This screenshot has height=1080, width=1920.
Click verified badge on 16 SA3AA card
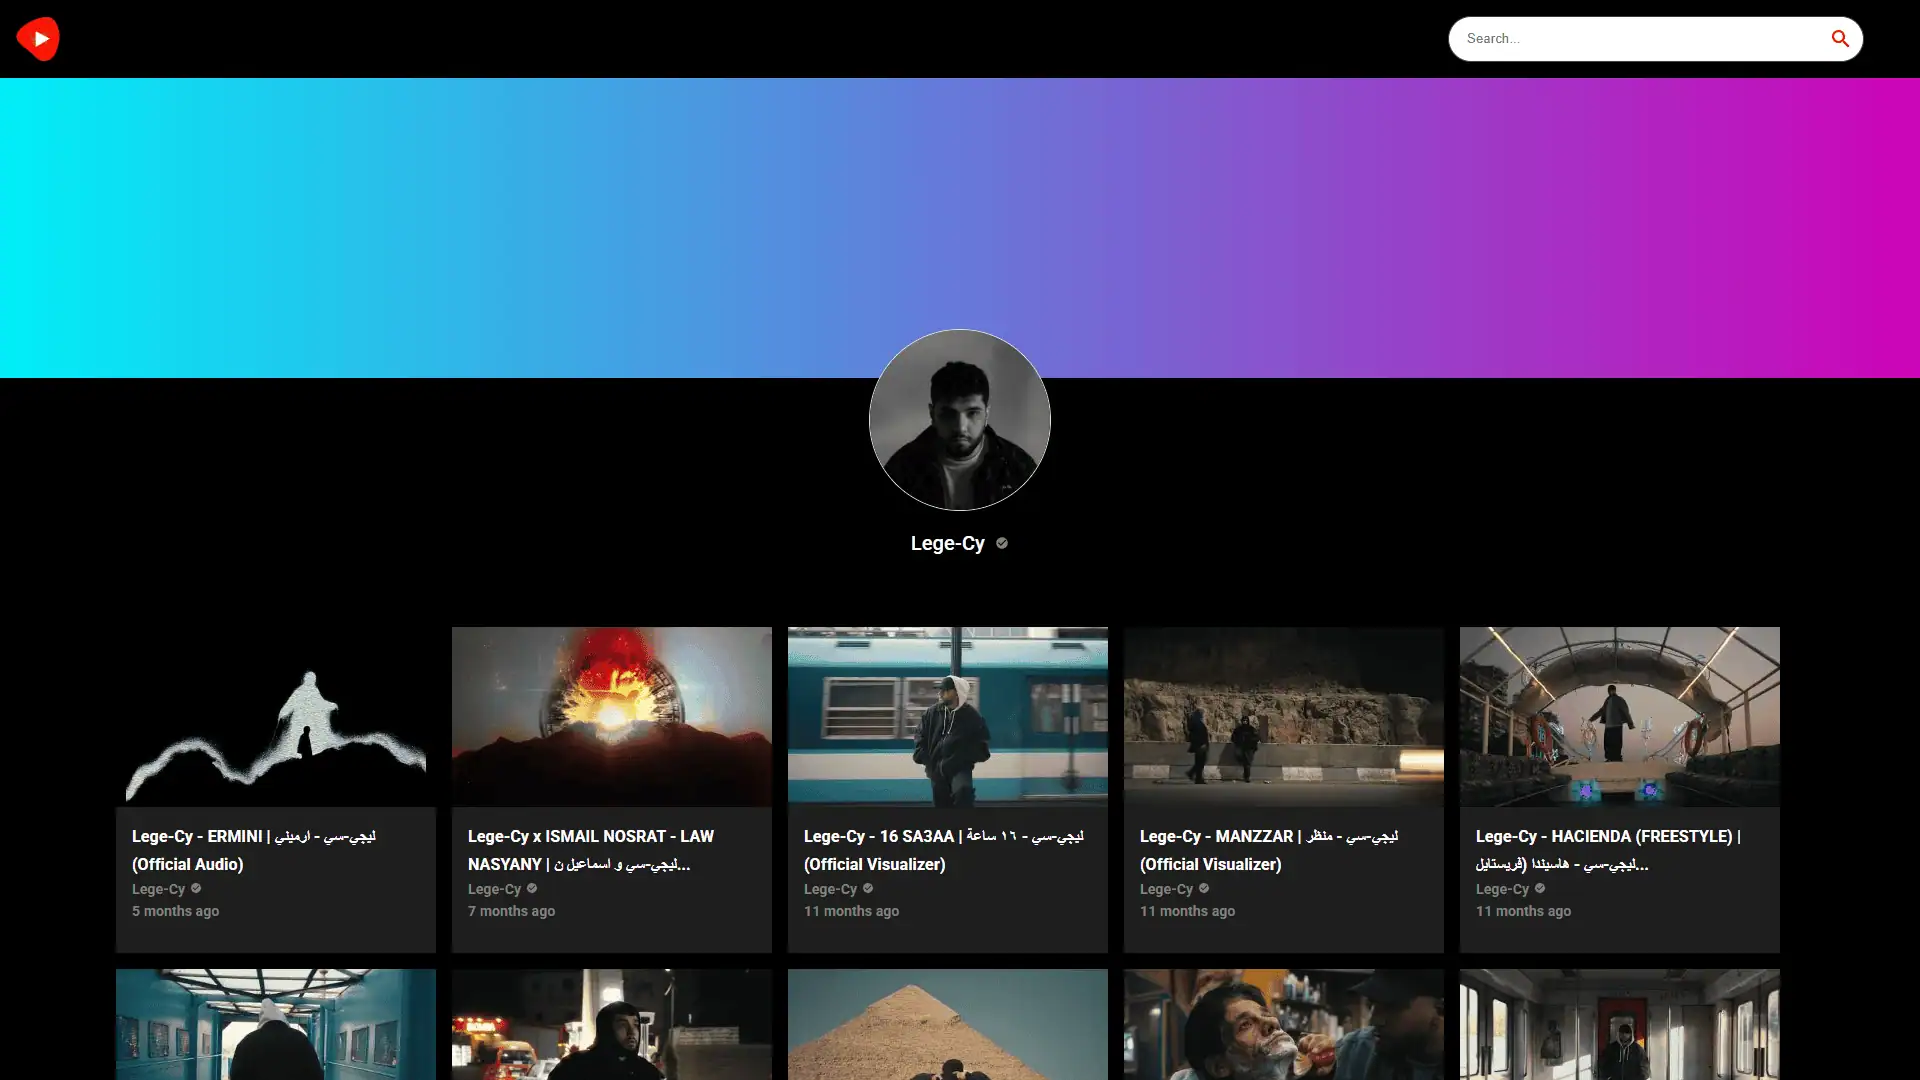868,888
